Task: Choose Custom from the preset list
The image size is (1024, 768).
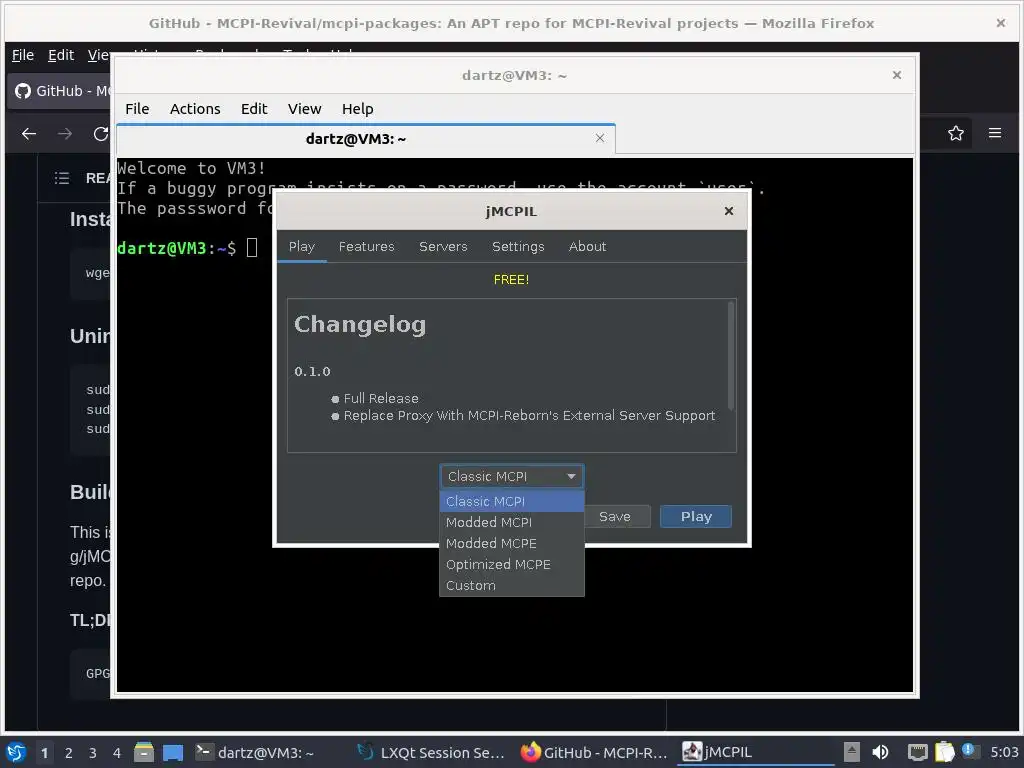Action: coord(512,585)
